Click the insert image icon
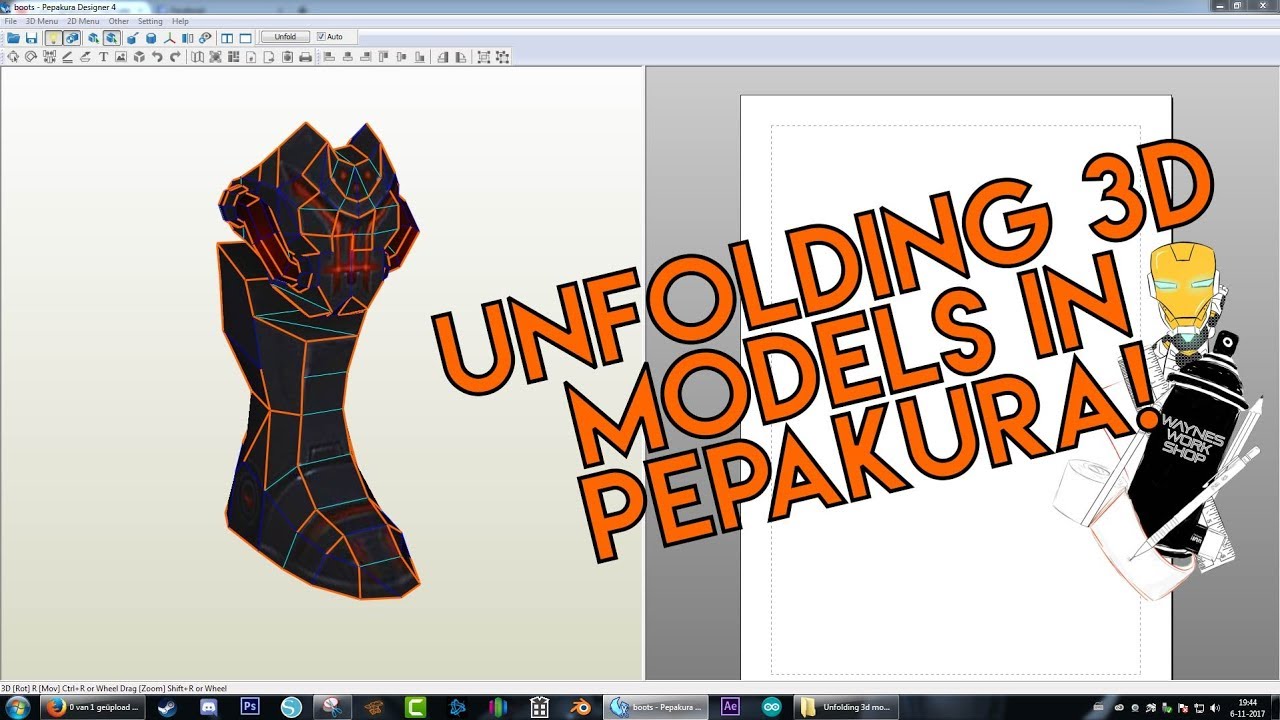 (x=121, y=57)
